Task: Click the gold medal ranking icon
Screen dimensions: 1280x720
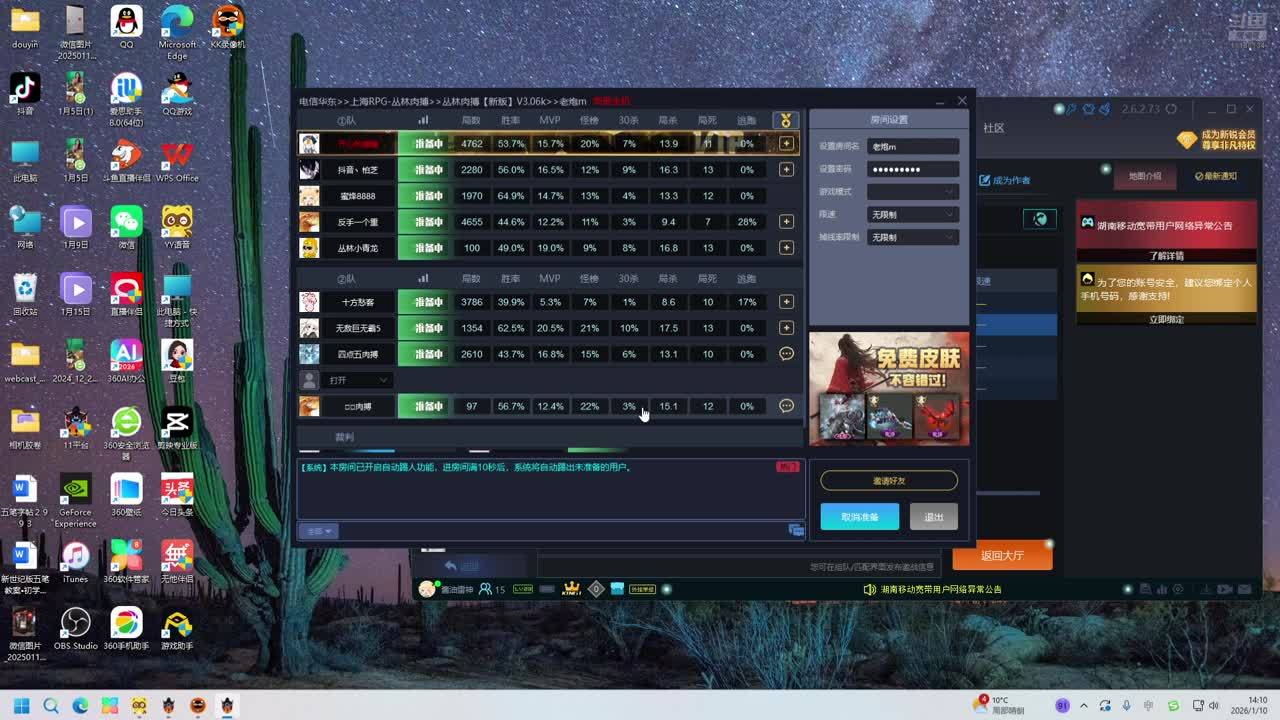Action: (x=786, y=120)
